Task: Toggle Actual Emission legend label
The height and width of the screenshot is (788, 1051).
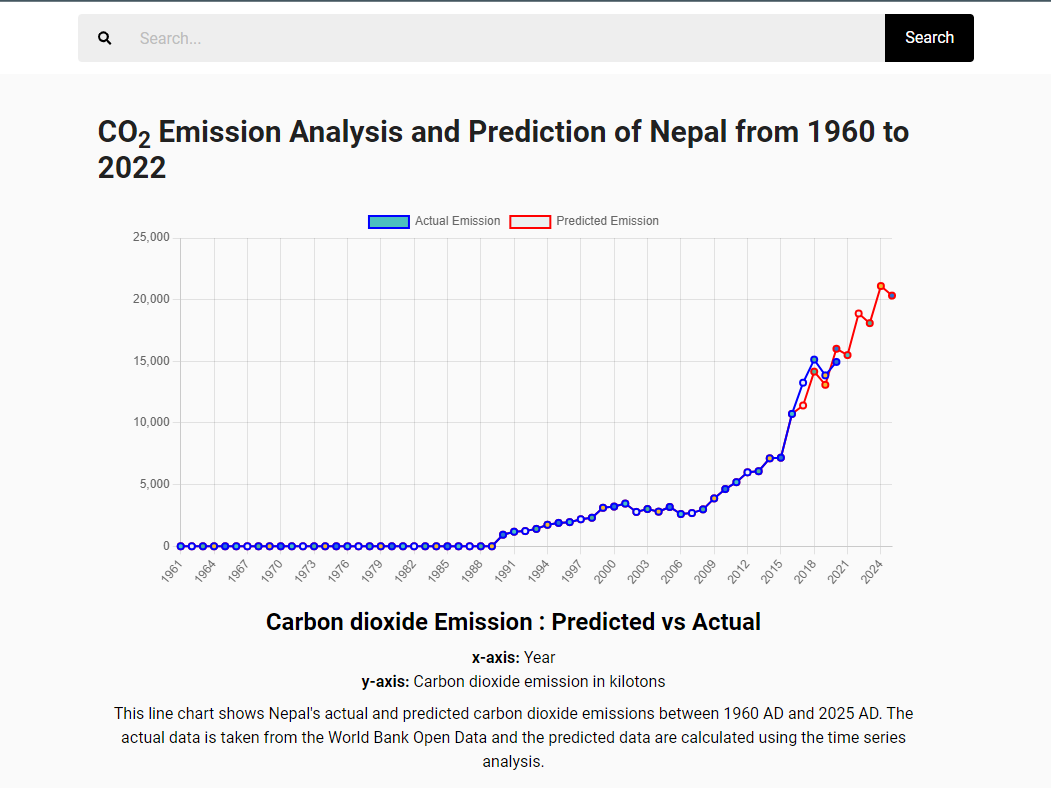Action: [x=457, y=221]
